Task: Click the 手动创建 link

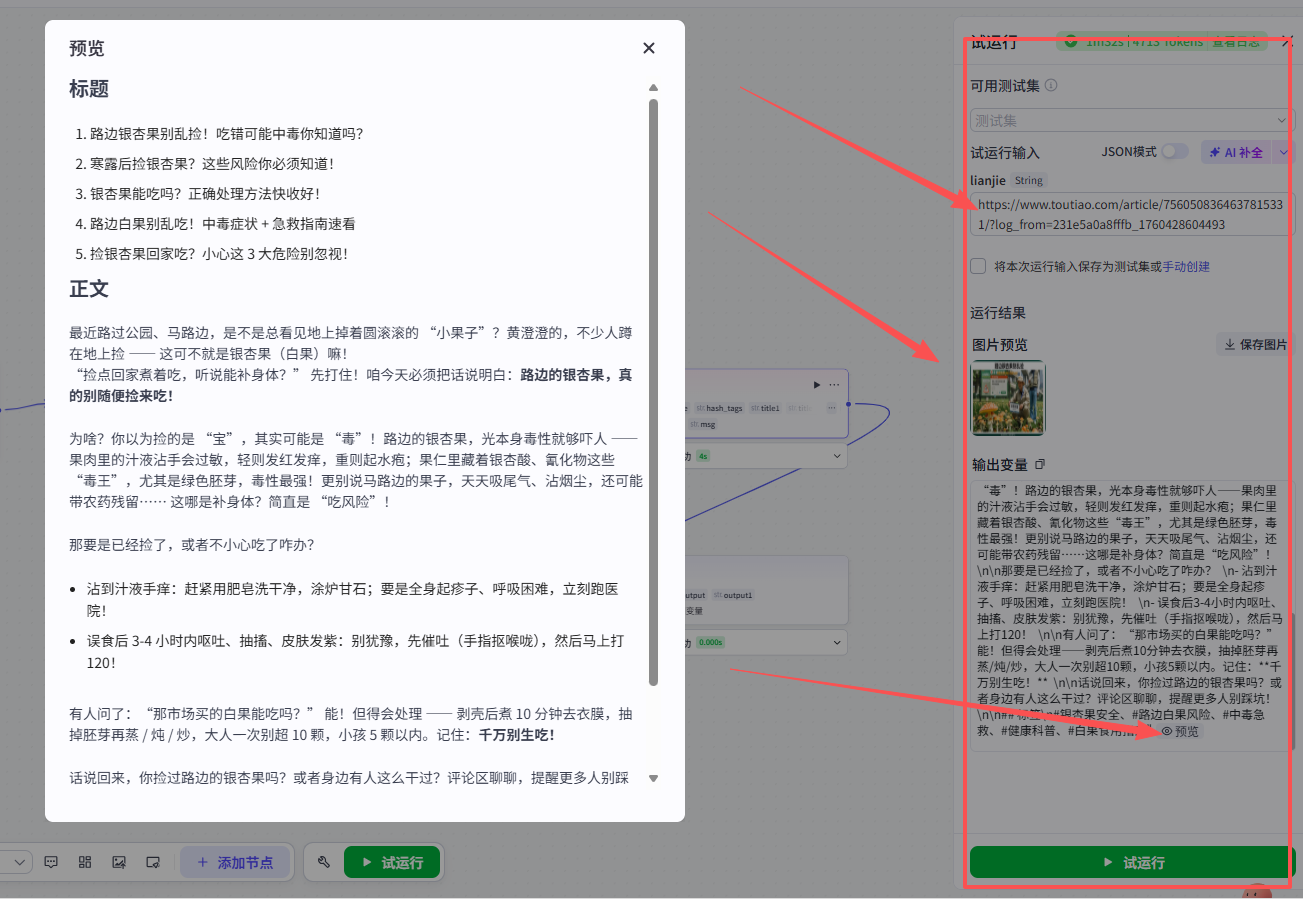Action: coord(1186,266)
